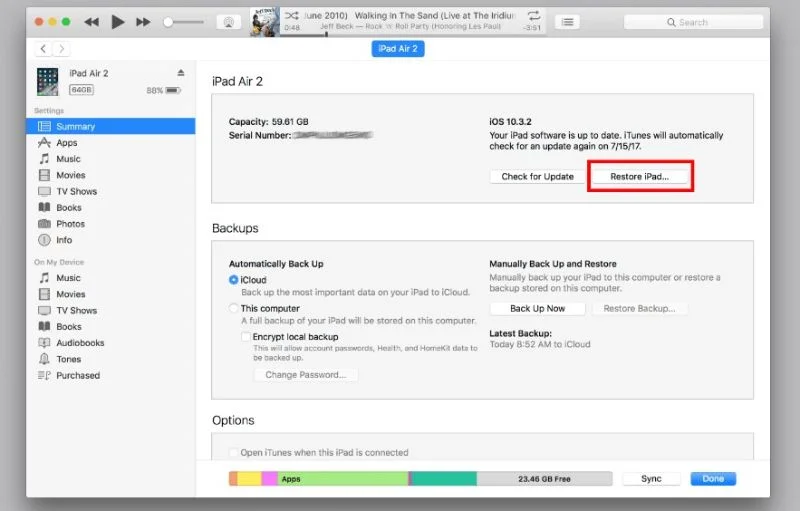
Task: Open Tones under On My Device
Action: pyautogui.click(x=111, y=359)
